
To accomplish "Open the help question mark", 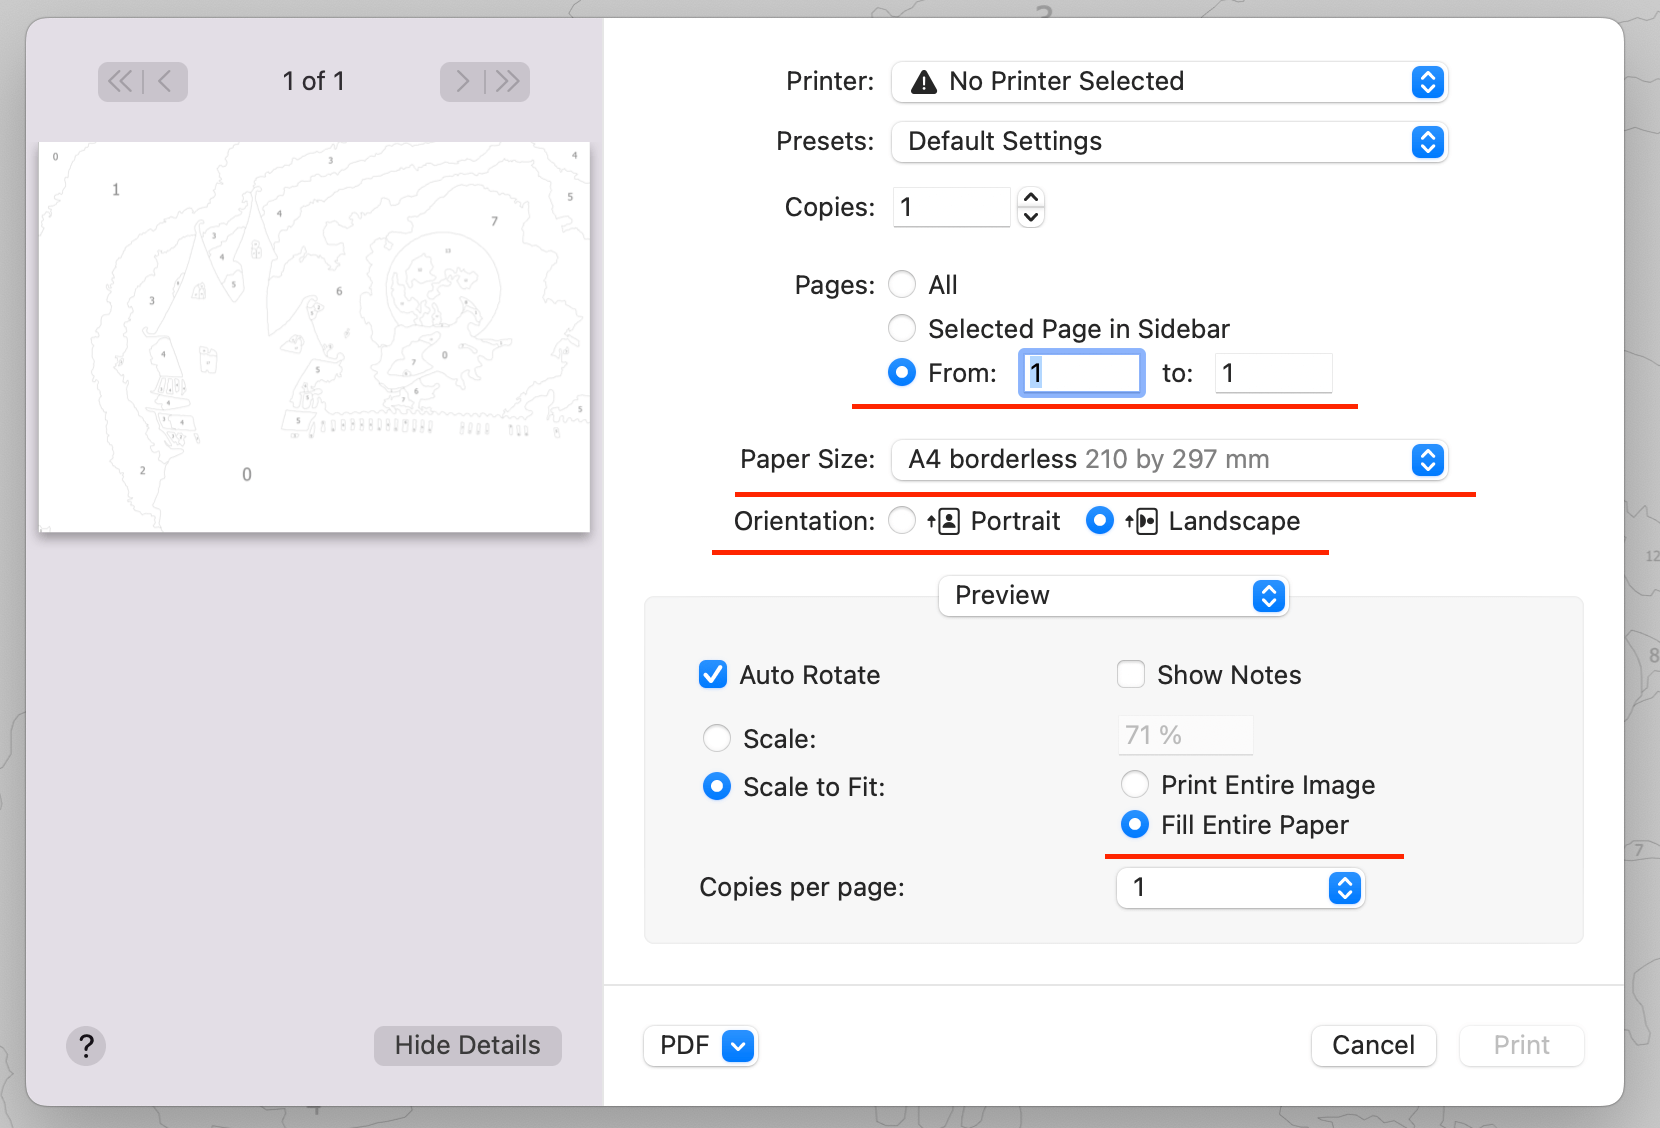I will [86, 1045].
